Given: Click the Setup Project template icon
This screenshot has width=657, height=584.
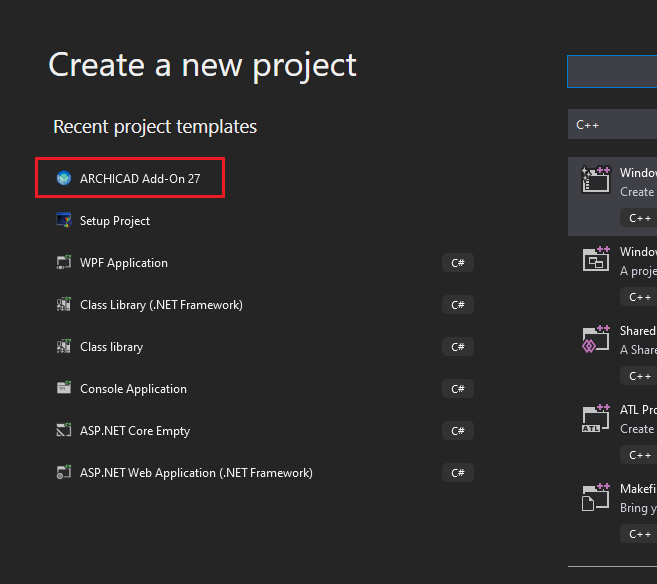Looking at the screenshot, I should 64,221.
